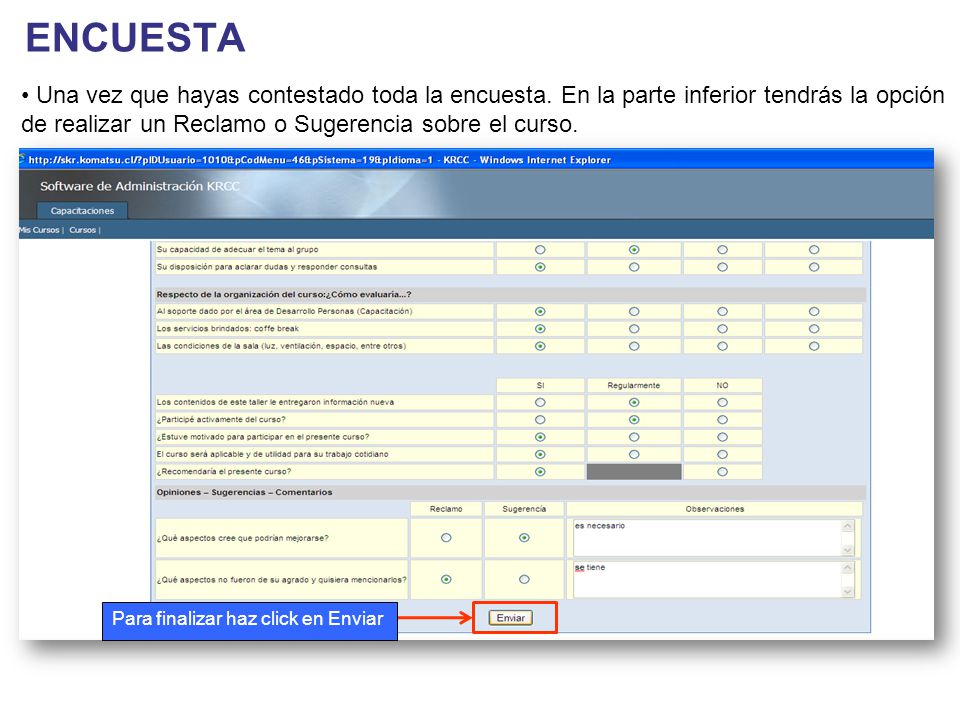Screen dimensions: 960x720
Task: Click 'Software de Administración KRCC' header title
Action: pyautogui.click(x=140, y=186)
